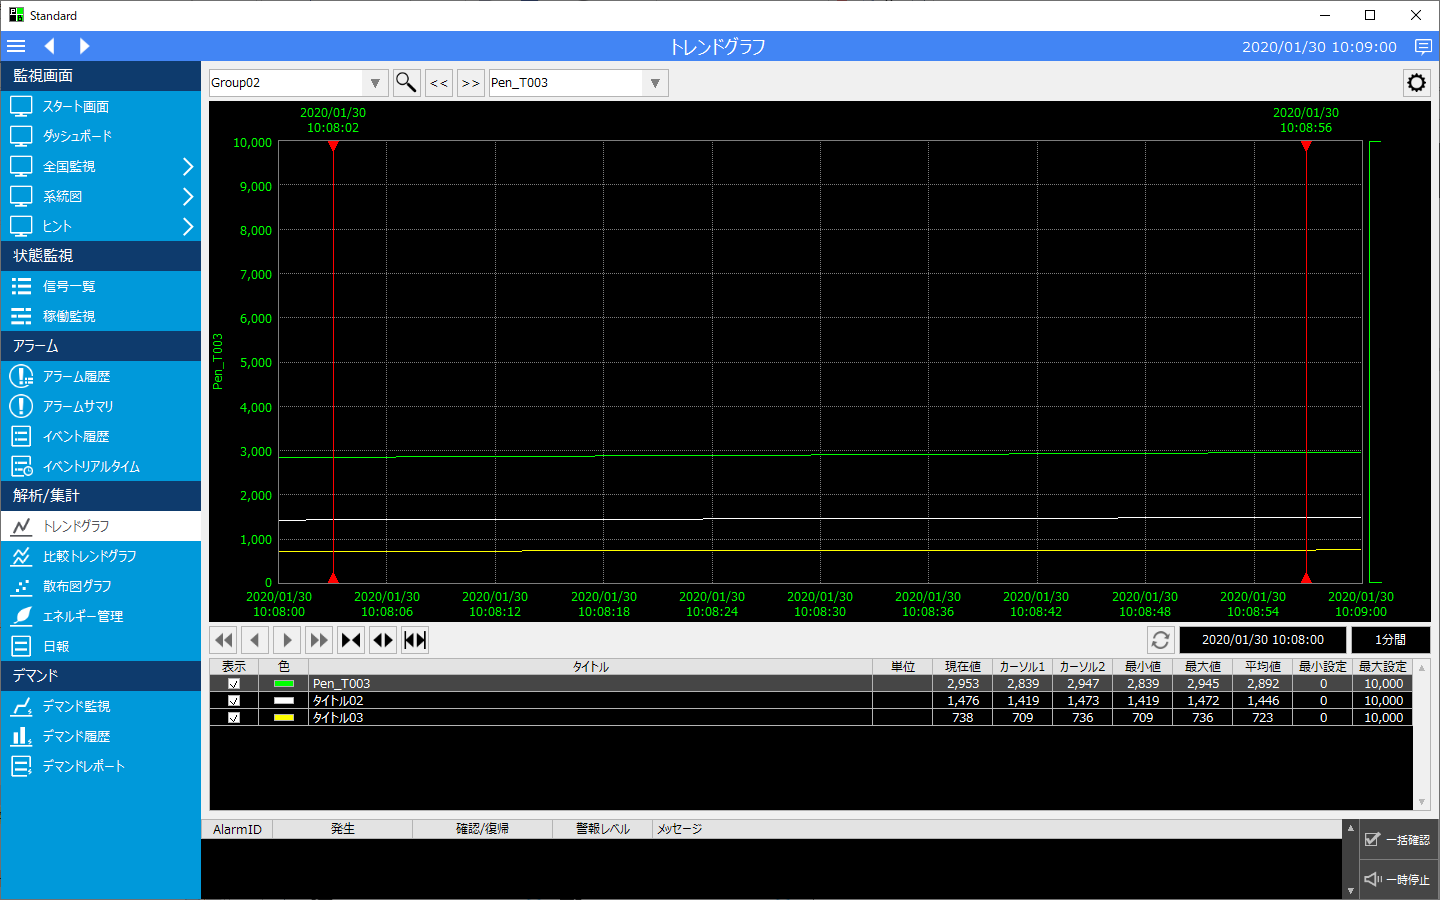Screen dimensions: 1440x900
Task: Open アラーム履歴 in the sidebar
Action: point(76,377)
